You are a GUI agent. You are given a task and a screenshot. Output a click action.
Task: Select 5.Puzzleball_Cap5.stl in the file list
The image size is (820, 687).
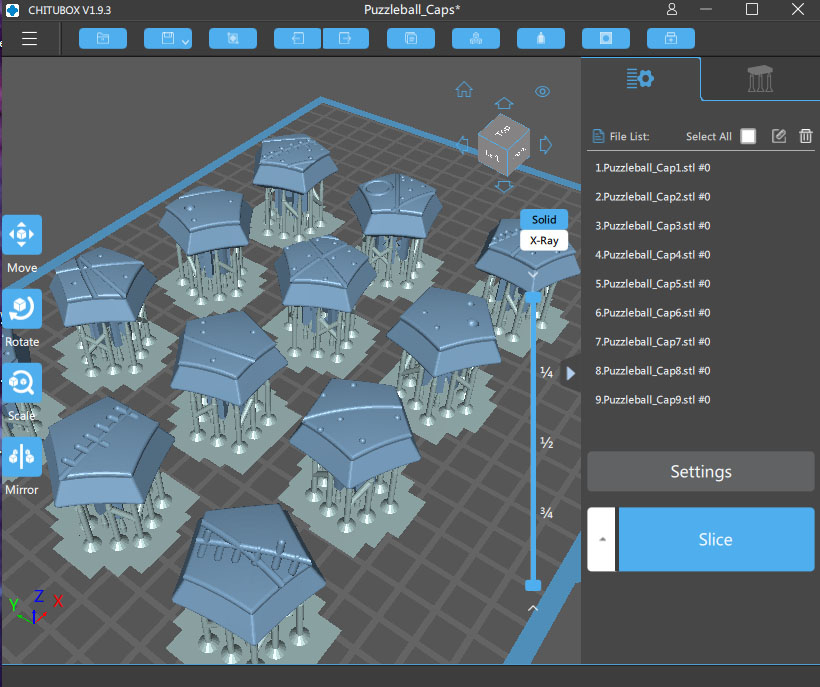pyautogui.click(x=652, y=284)
